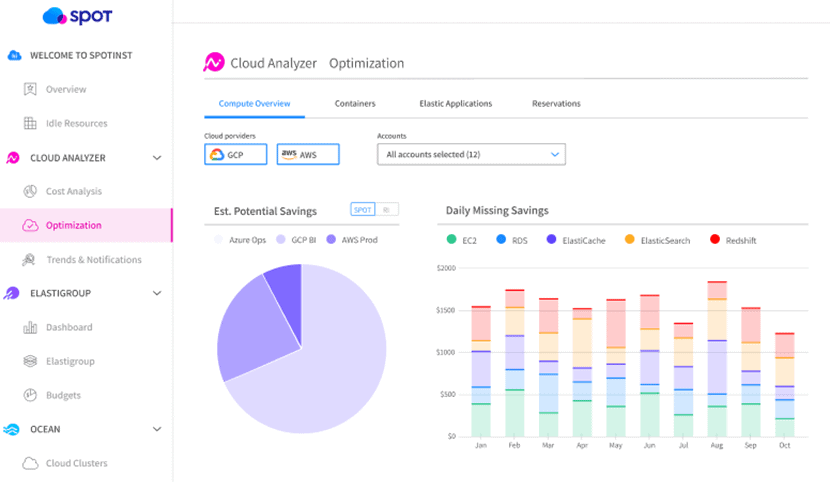The image size is (830, 482).
Task: Click the Idle Resources grid icon
Action: 30,123
